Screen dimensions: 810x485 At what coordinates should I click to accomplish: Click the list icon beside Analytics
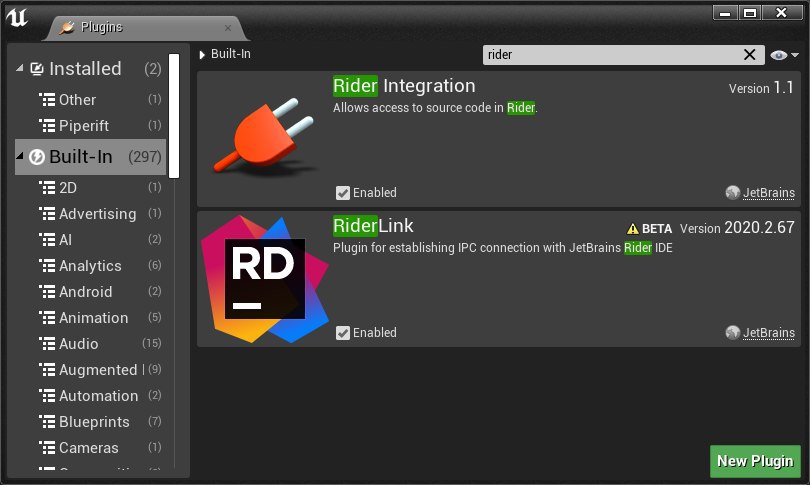[x=47, y=265]
